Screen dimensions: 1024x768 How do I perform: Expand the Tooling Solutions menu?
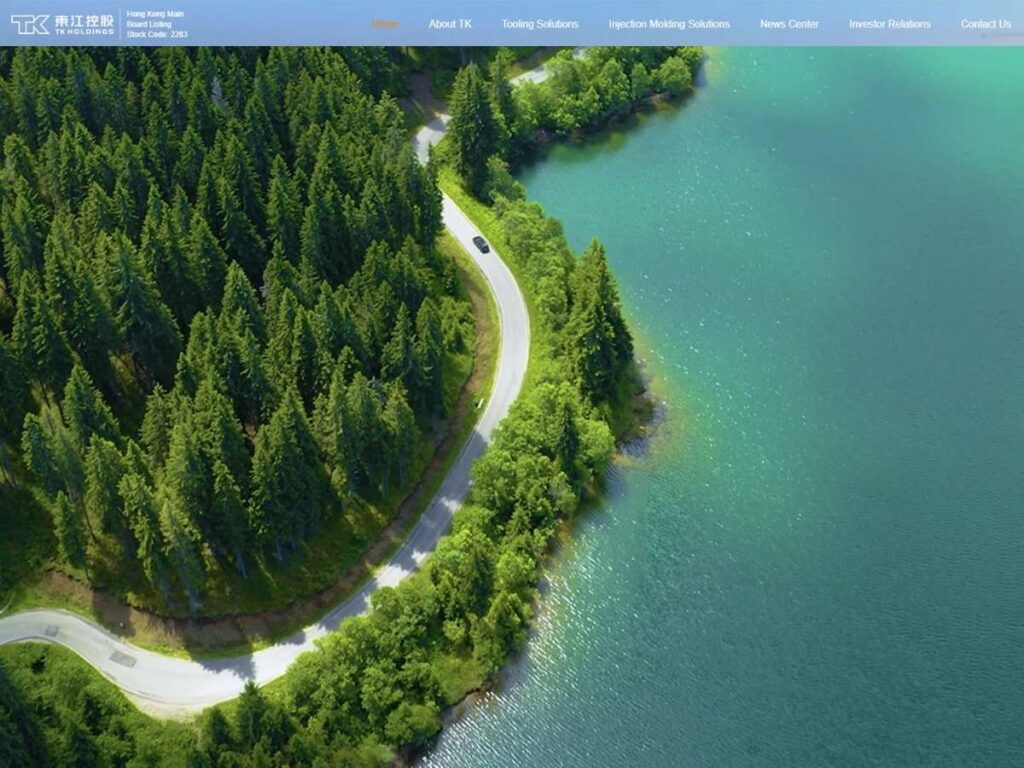tap(539, 24)
